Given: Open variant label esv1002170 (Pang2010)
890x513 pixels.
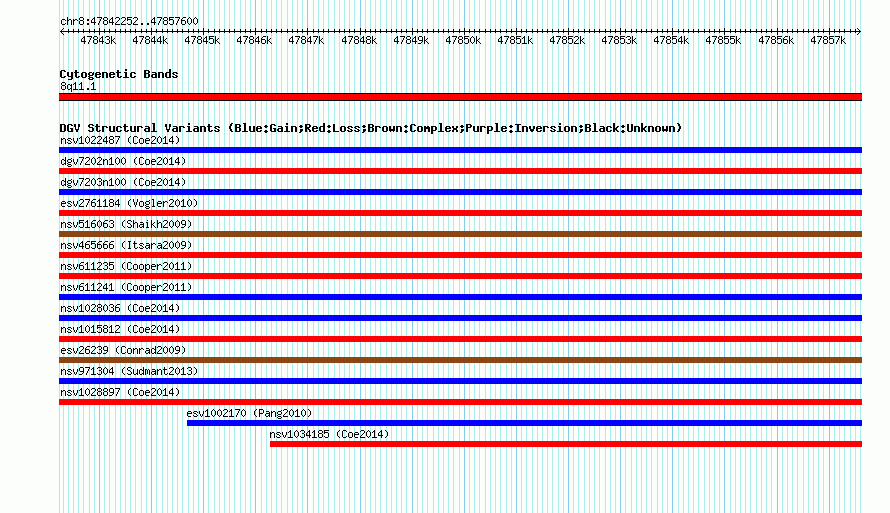Looking at the screenshot, I should [249, 413].
